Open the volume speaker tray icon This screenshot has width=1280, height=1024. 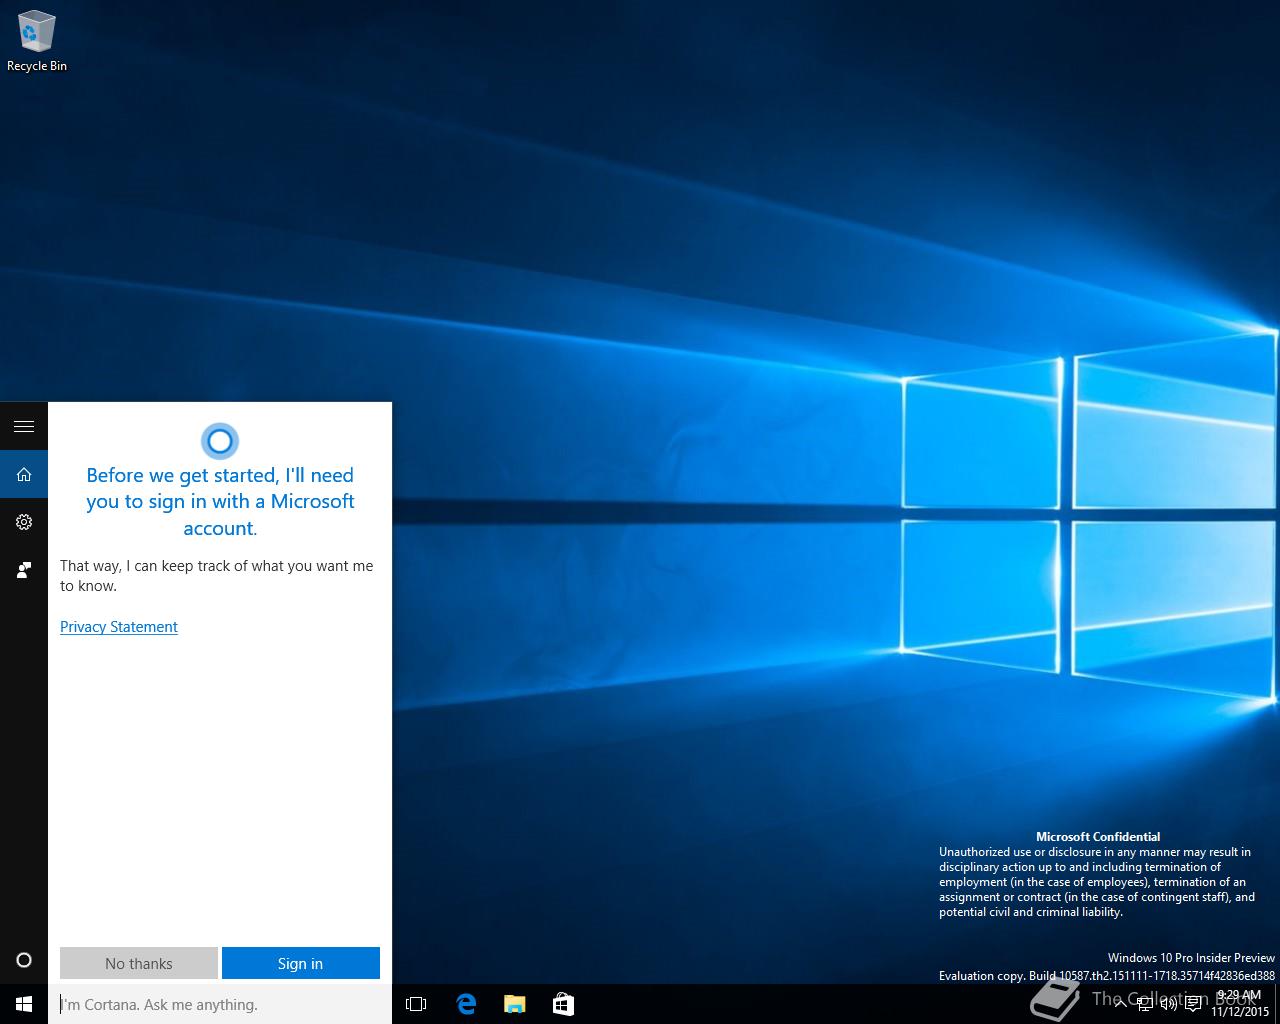pos(1169,1004)
